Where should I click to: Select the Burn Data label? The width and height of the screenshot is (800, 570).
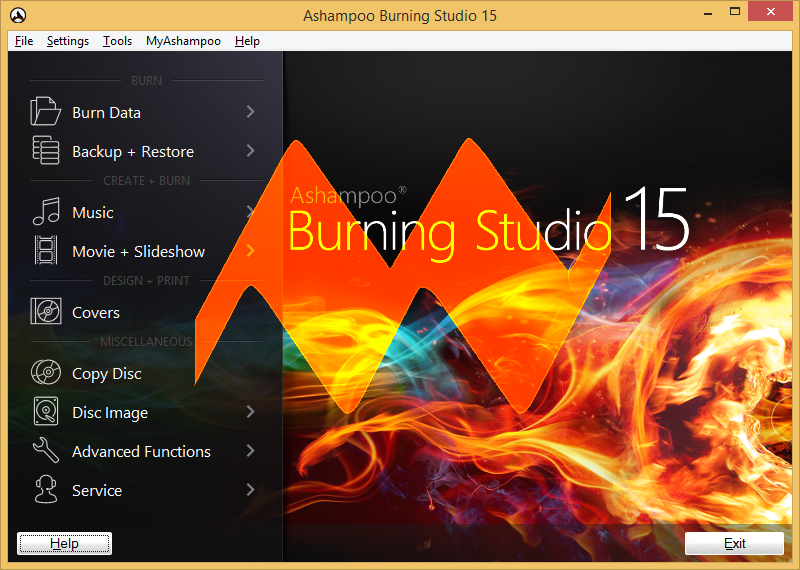107,113
